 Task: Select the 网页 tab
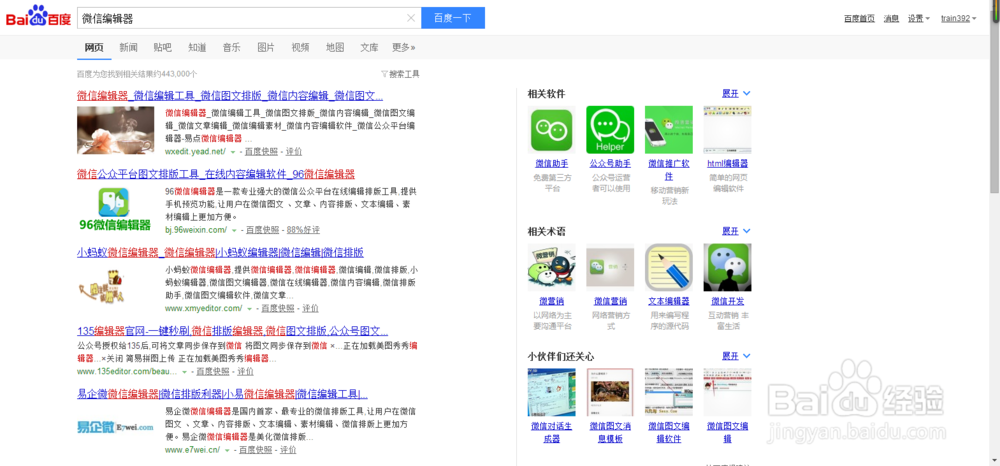(x=94, y=47)
